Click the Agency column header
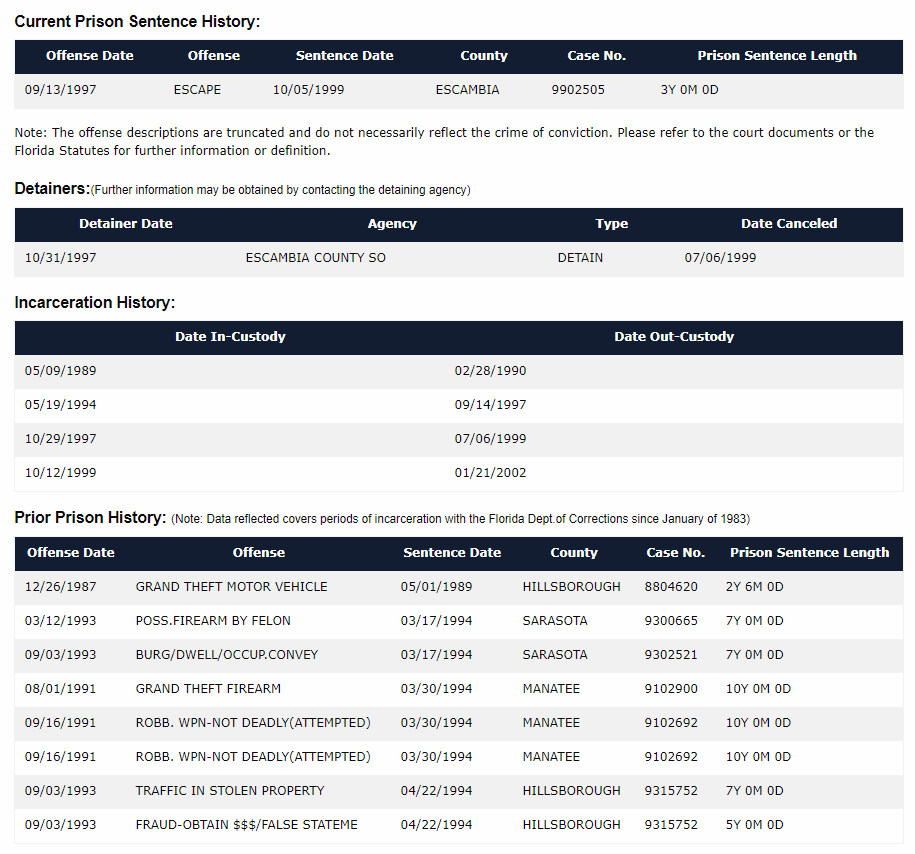The width and height of the screenshot is (915, 854). pyautogui.click(x=392, y=224)
